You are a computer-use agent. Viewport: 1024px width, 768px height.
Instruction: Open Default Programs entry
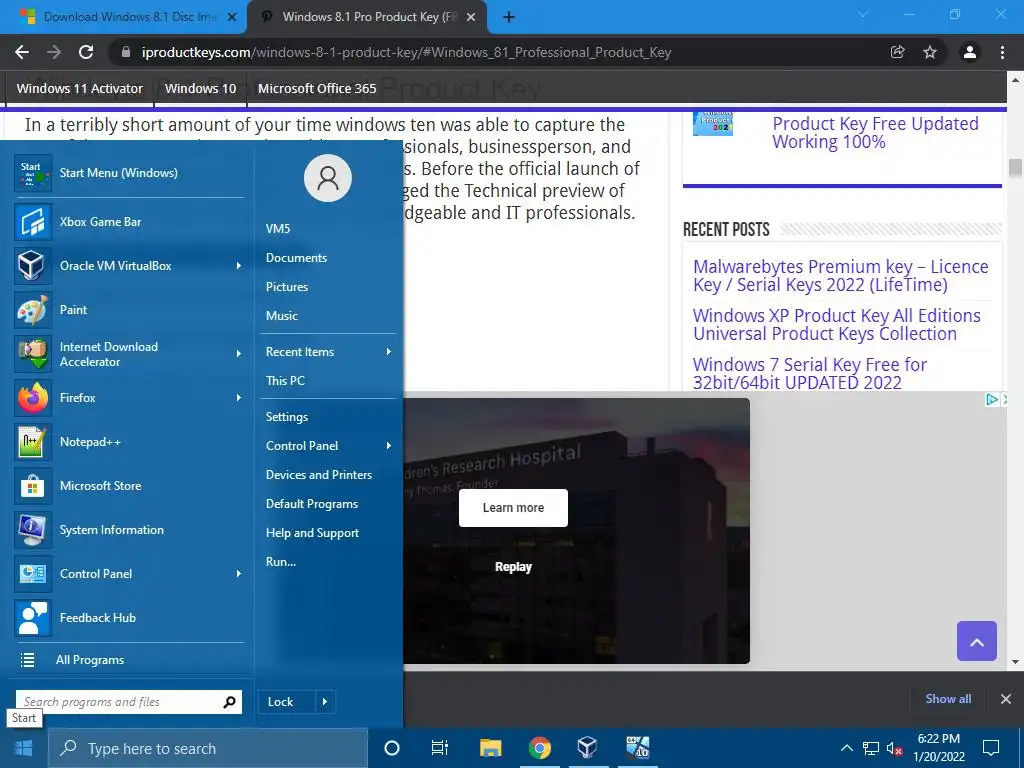point(312,504)
